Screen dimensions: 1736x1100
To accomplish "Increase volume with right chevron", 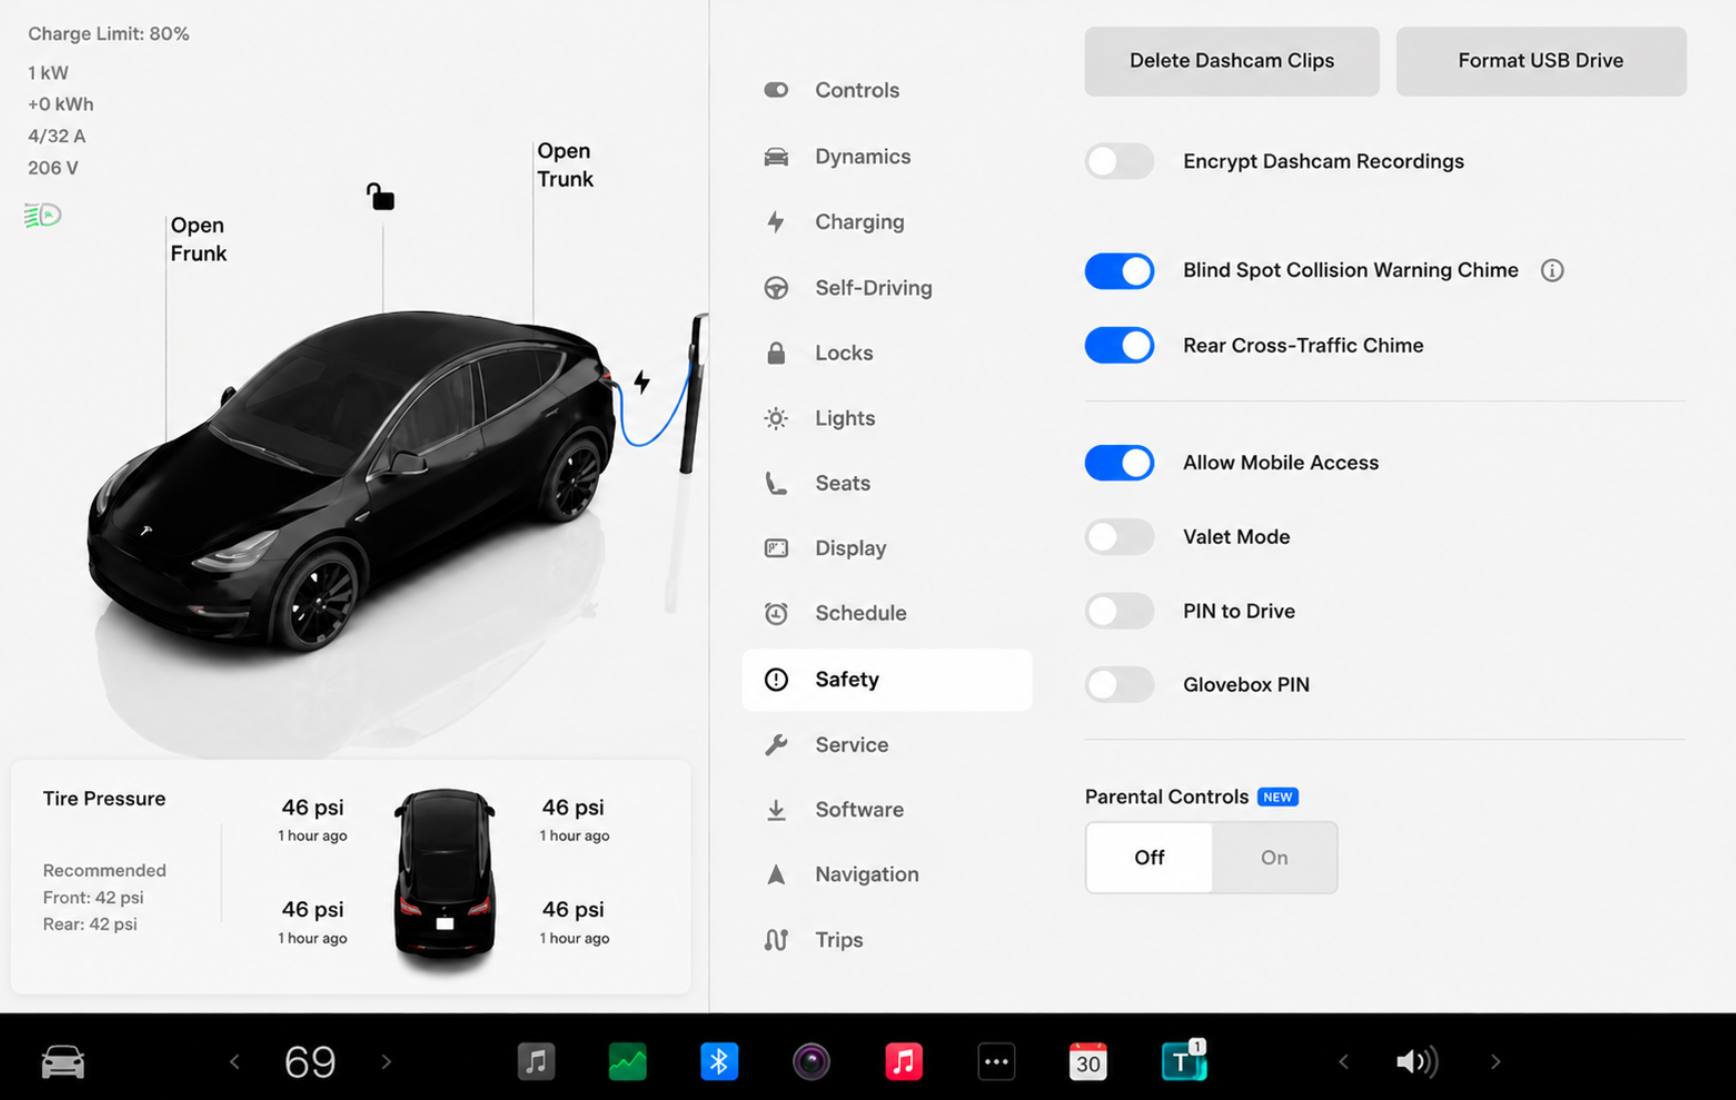I will click(1495, 1061).
